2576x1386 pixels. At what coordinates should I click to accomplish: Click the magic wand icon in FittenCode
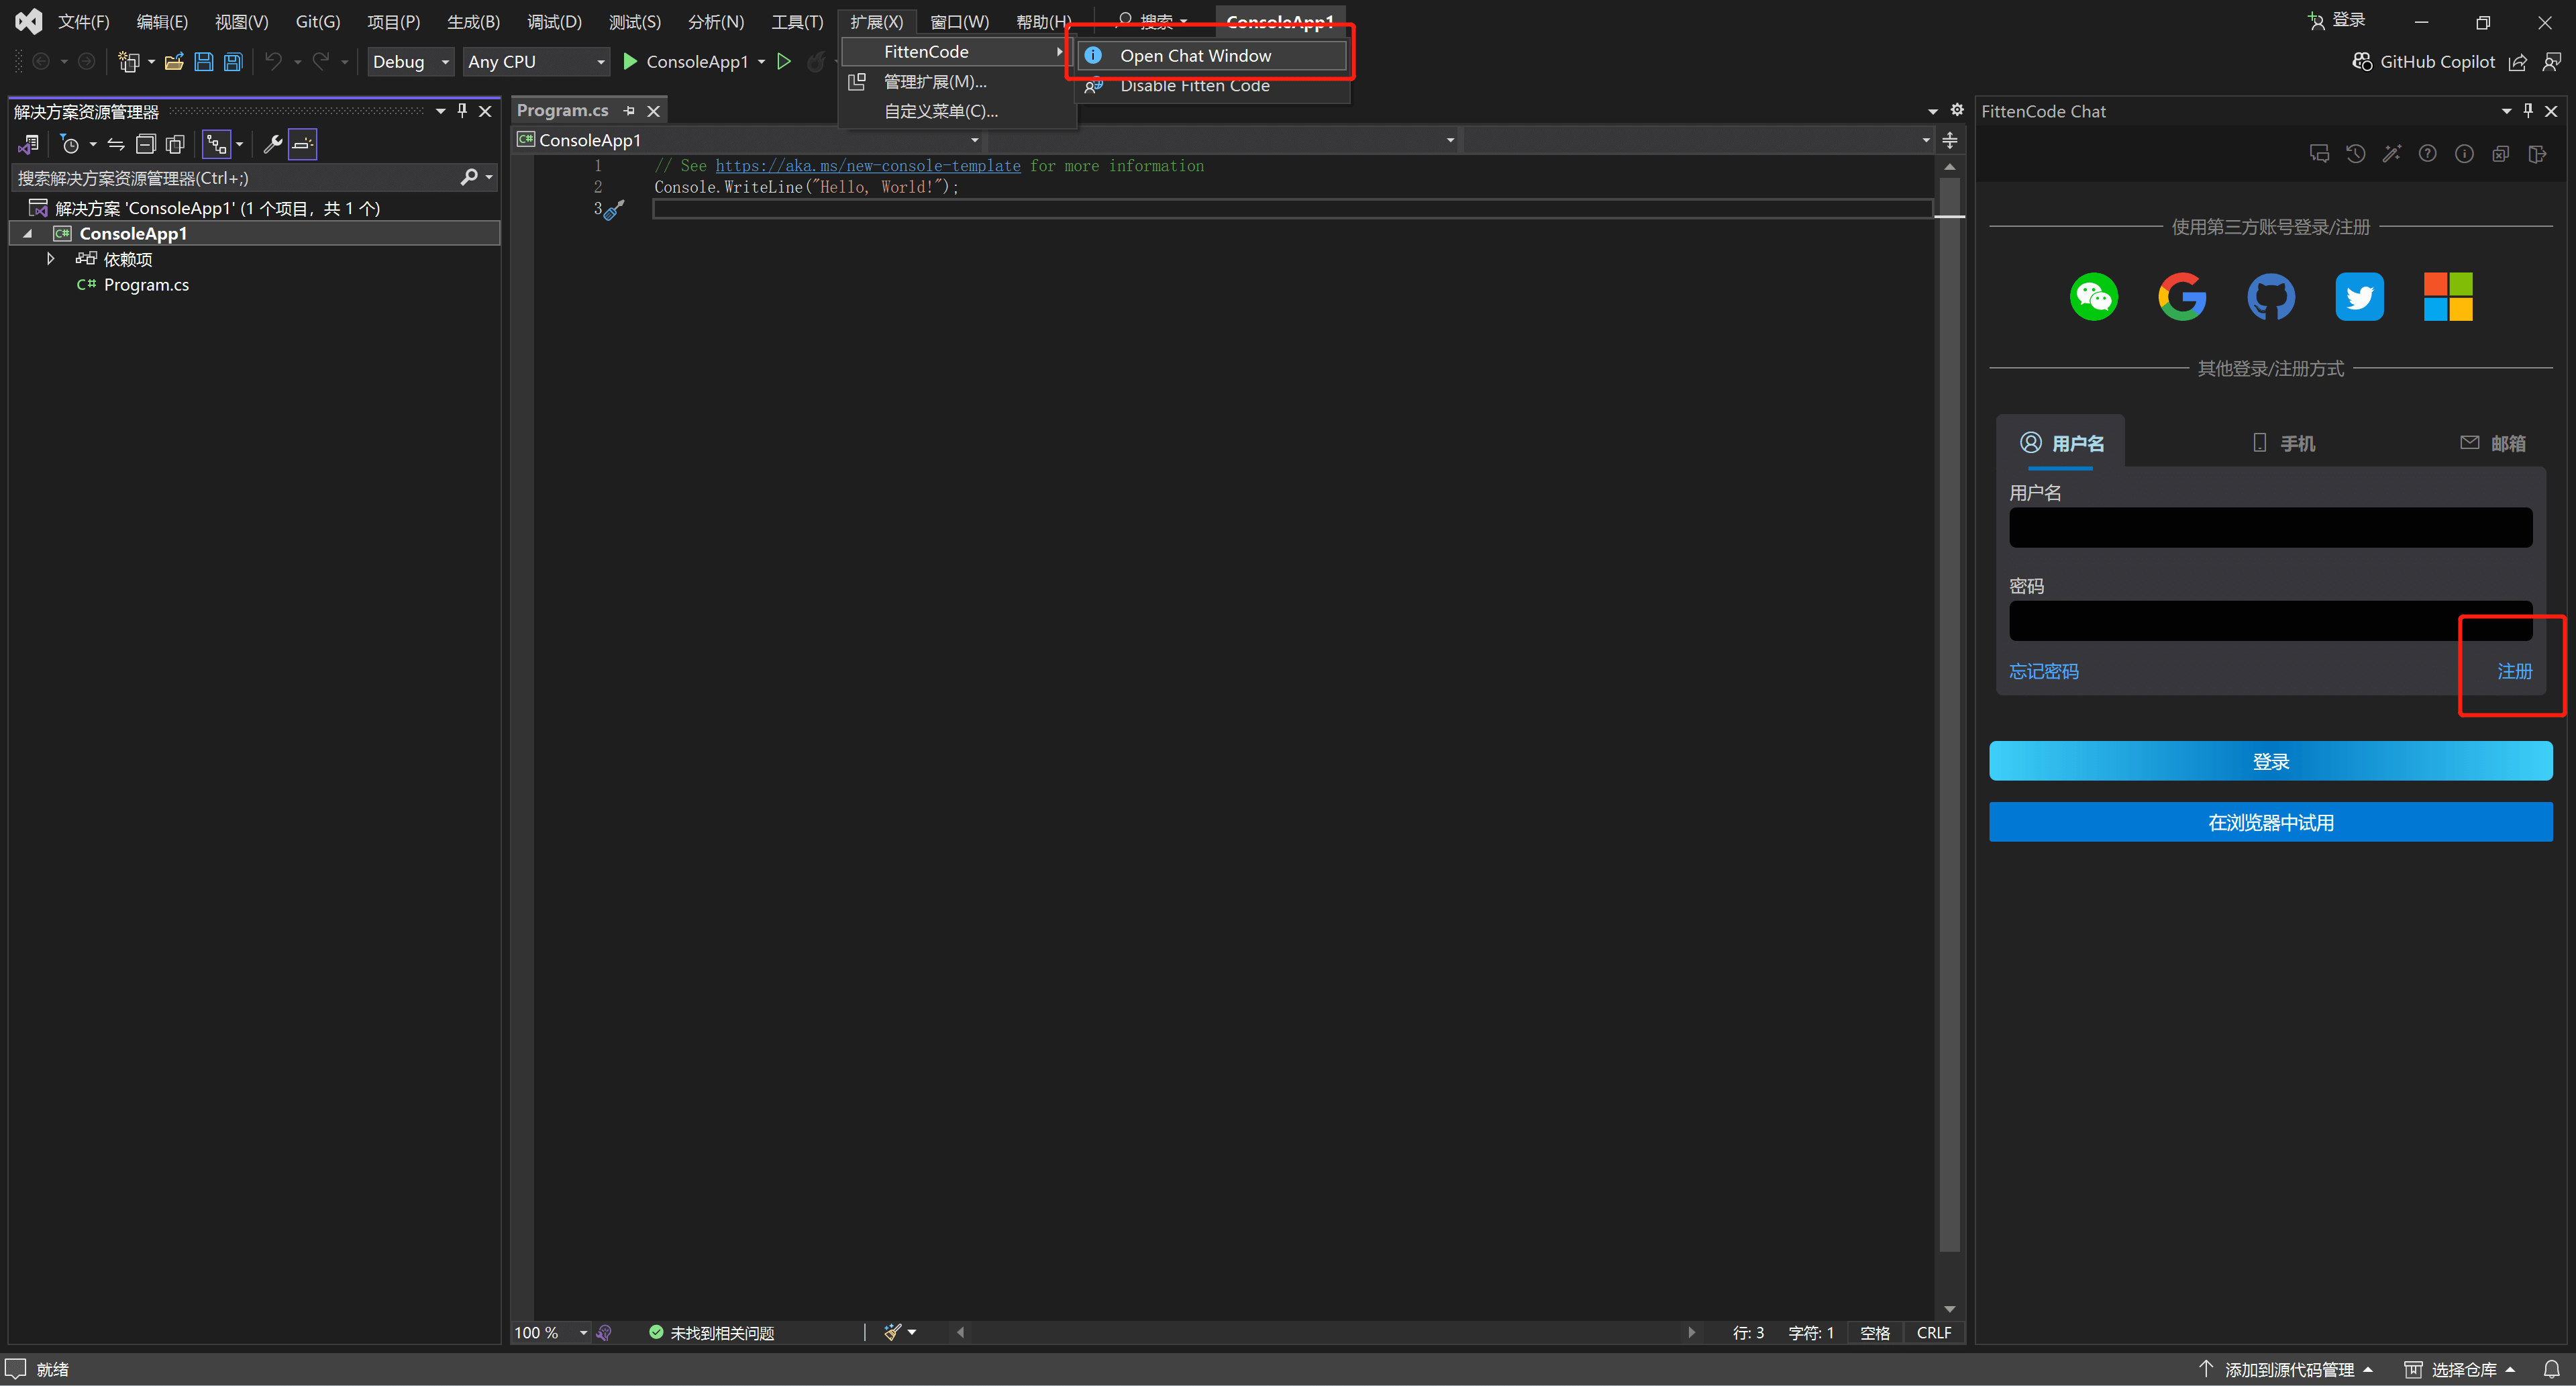[2391, 153]
